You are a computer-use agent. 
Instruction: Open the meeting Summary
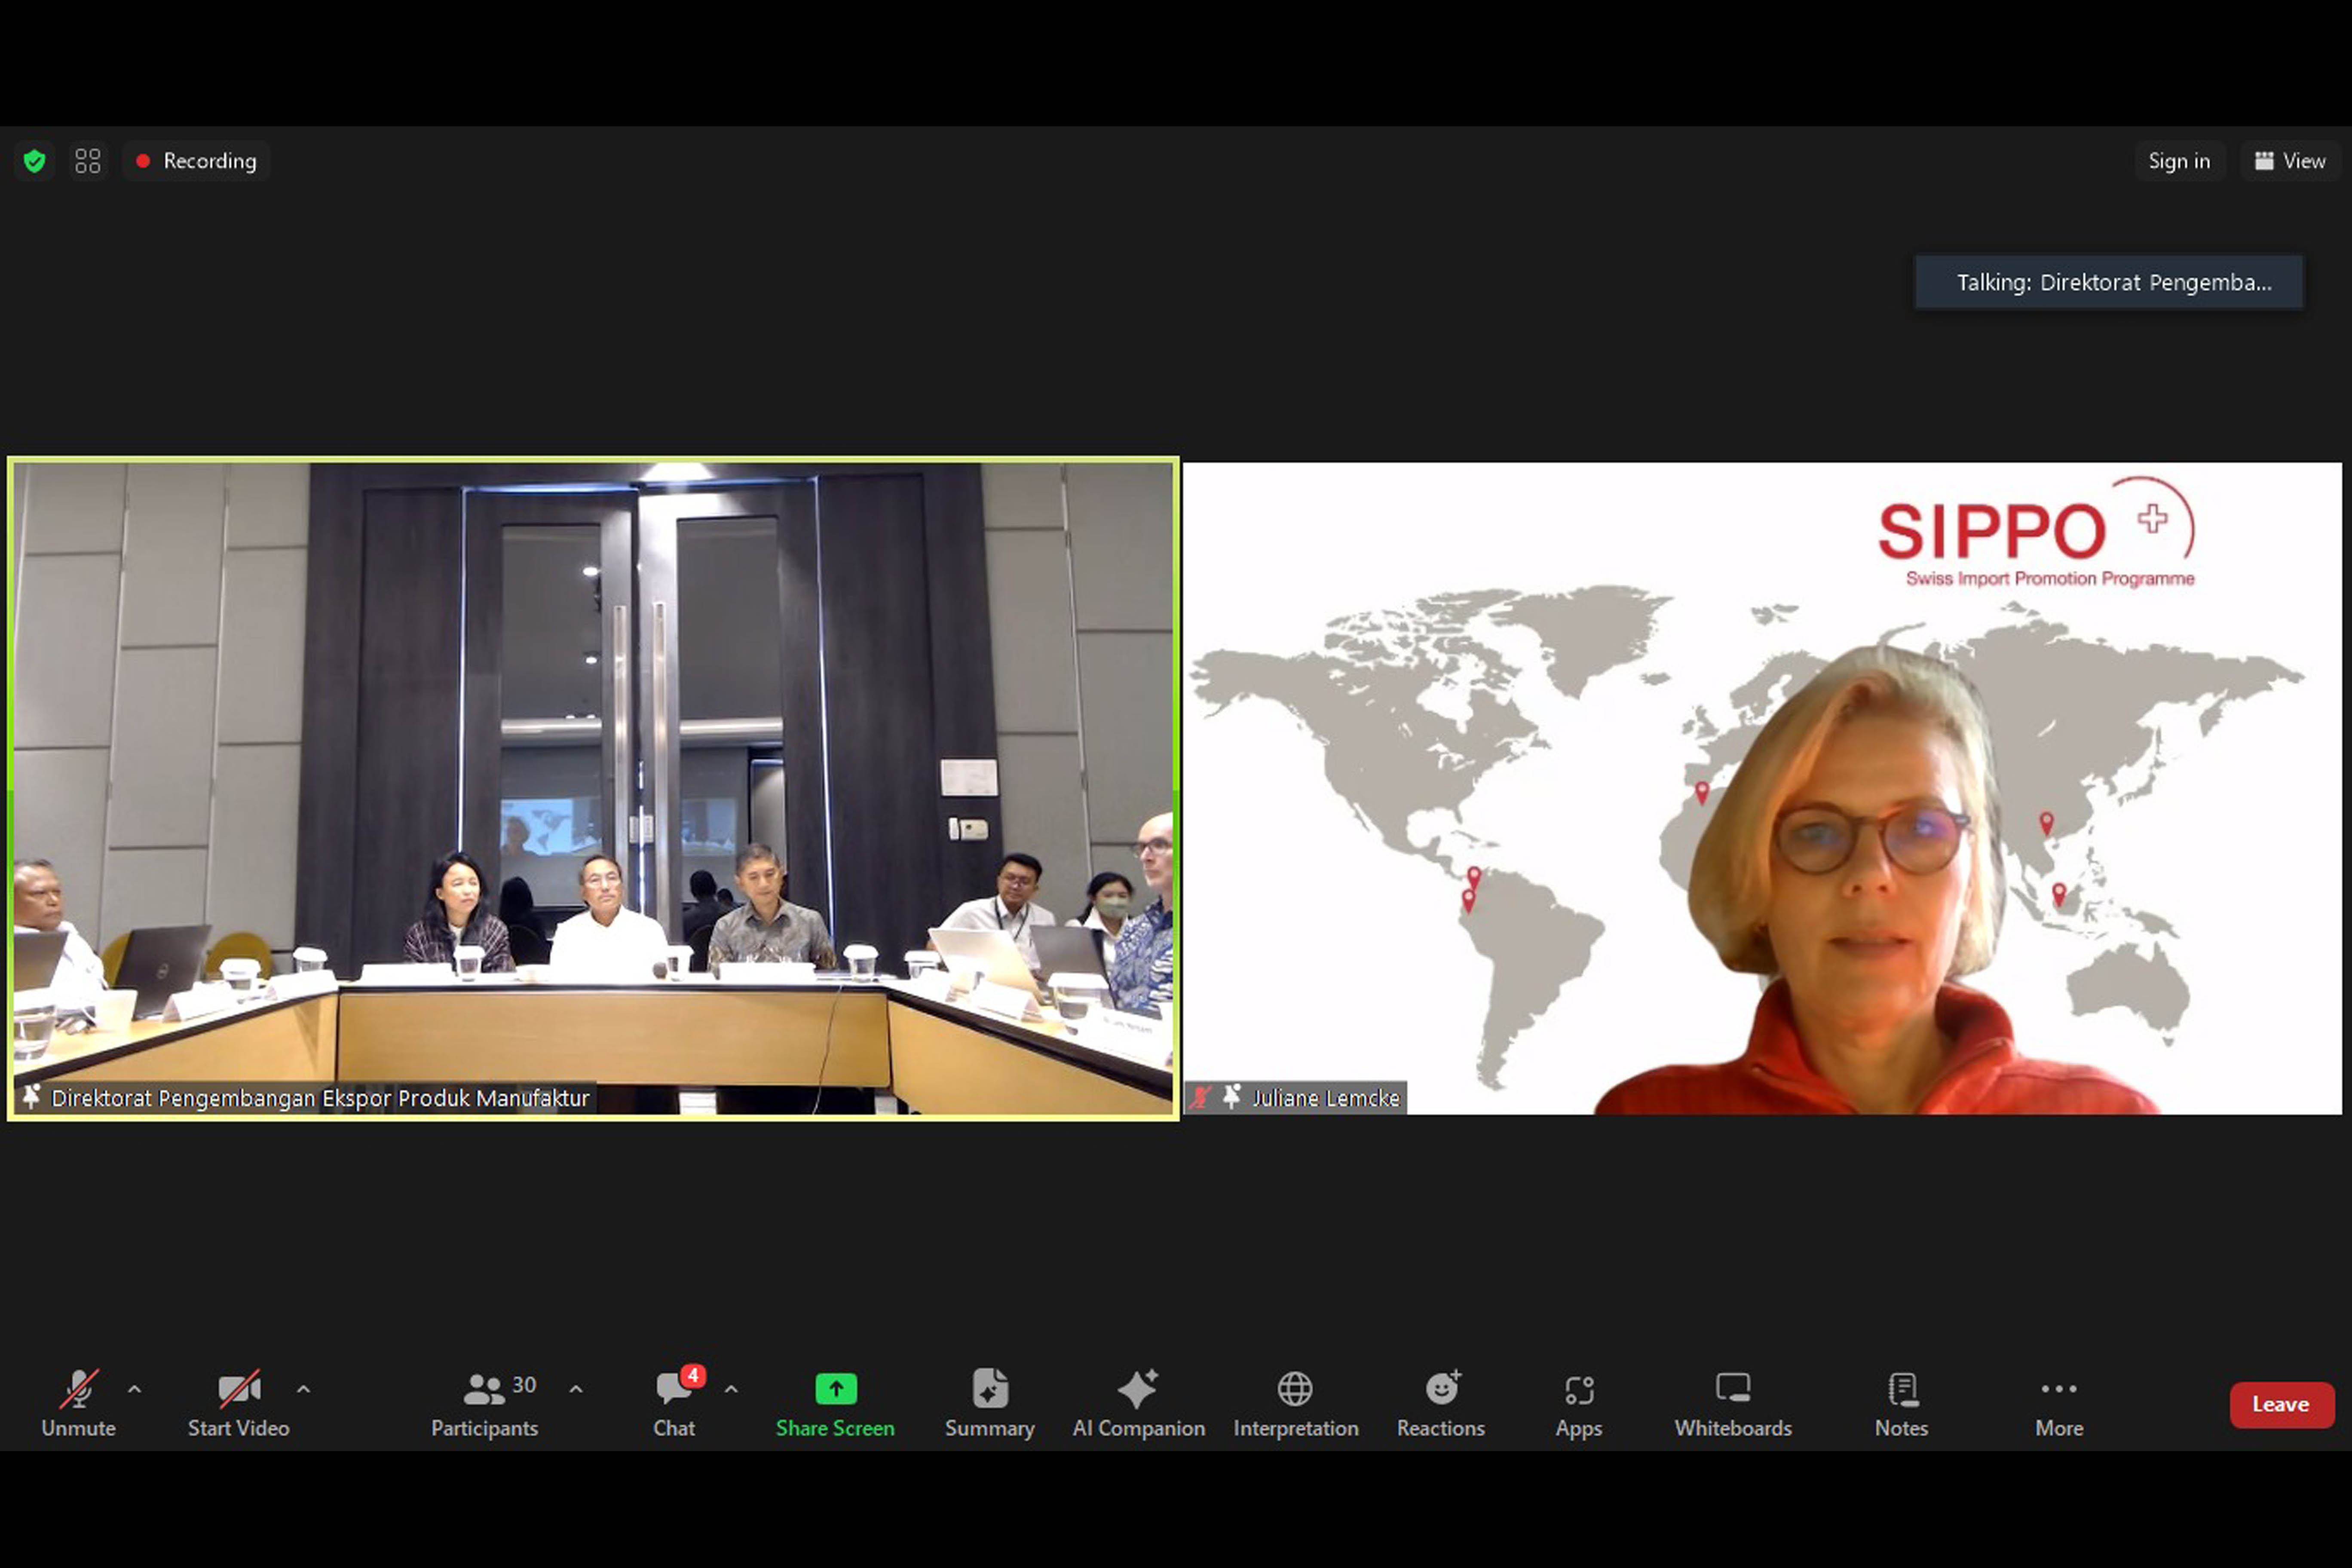[x=990, y=1404]
